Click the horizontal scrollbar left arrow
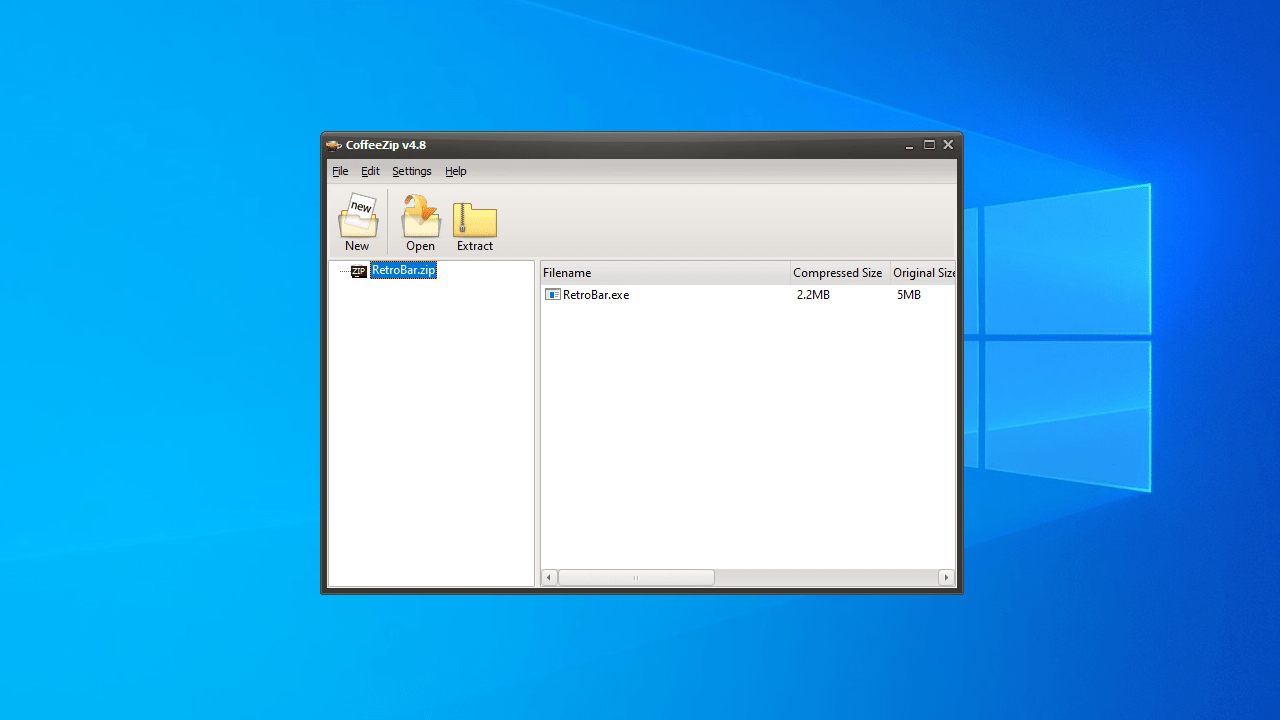This screenshot has height=720, width=1280. point(549,578)
